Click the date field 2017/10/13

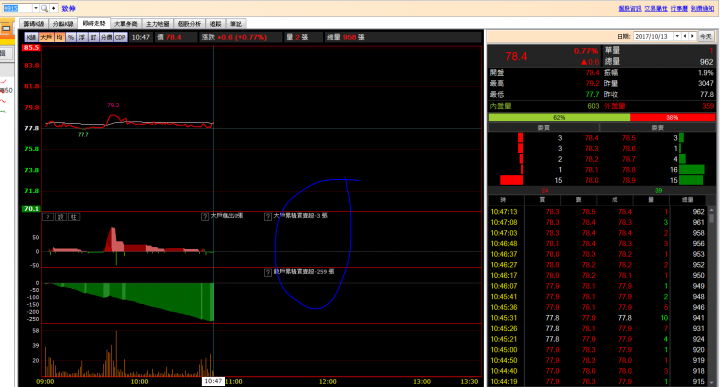click(654, 36)
